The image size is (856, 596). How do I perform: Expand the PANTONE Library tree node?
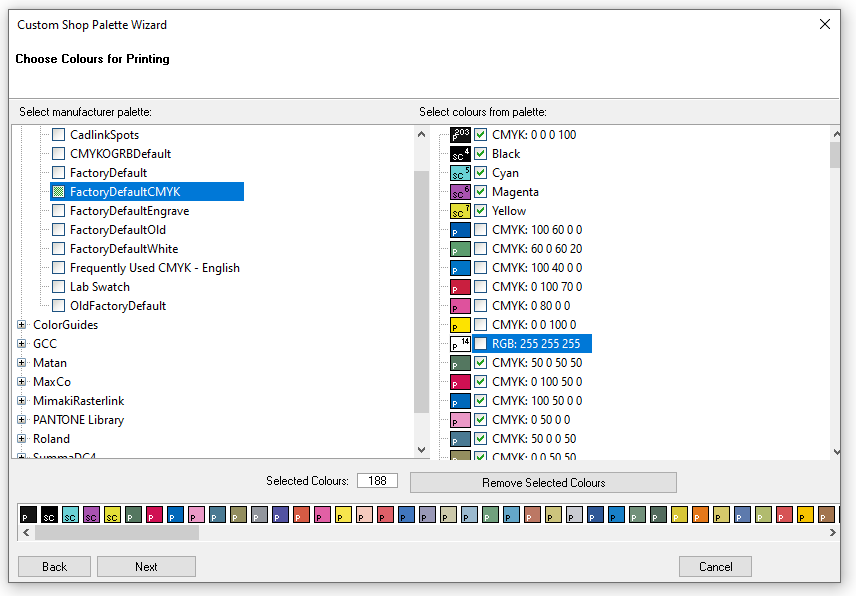[21, 420]
